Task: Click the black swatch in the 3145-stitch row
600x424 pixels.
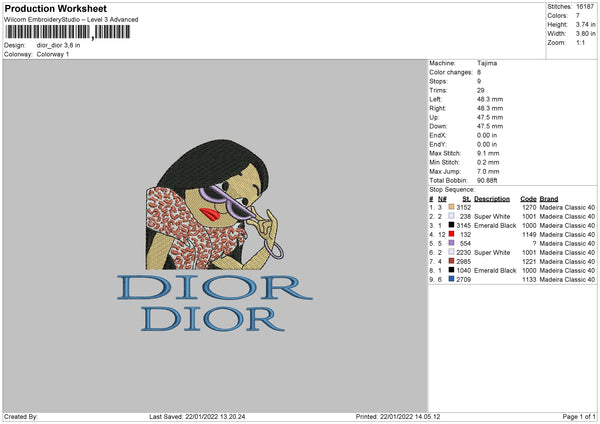Action: pos(451,225)
